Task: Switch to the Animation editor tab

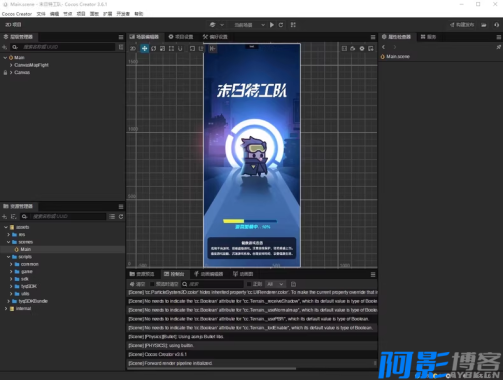Action: [209, 274]
